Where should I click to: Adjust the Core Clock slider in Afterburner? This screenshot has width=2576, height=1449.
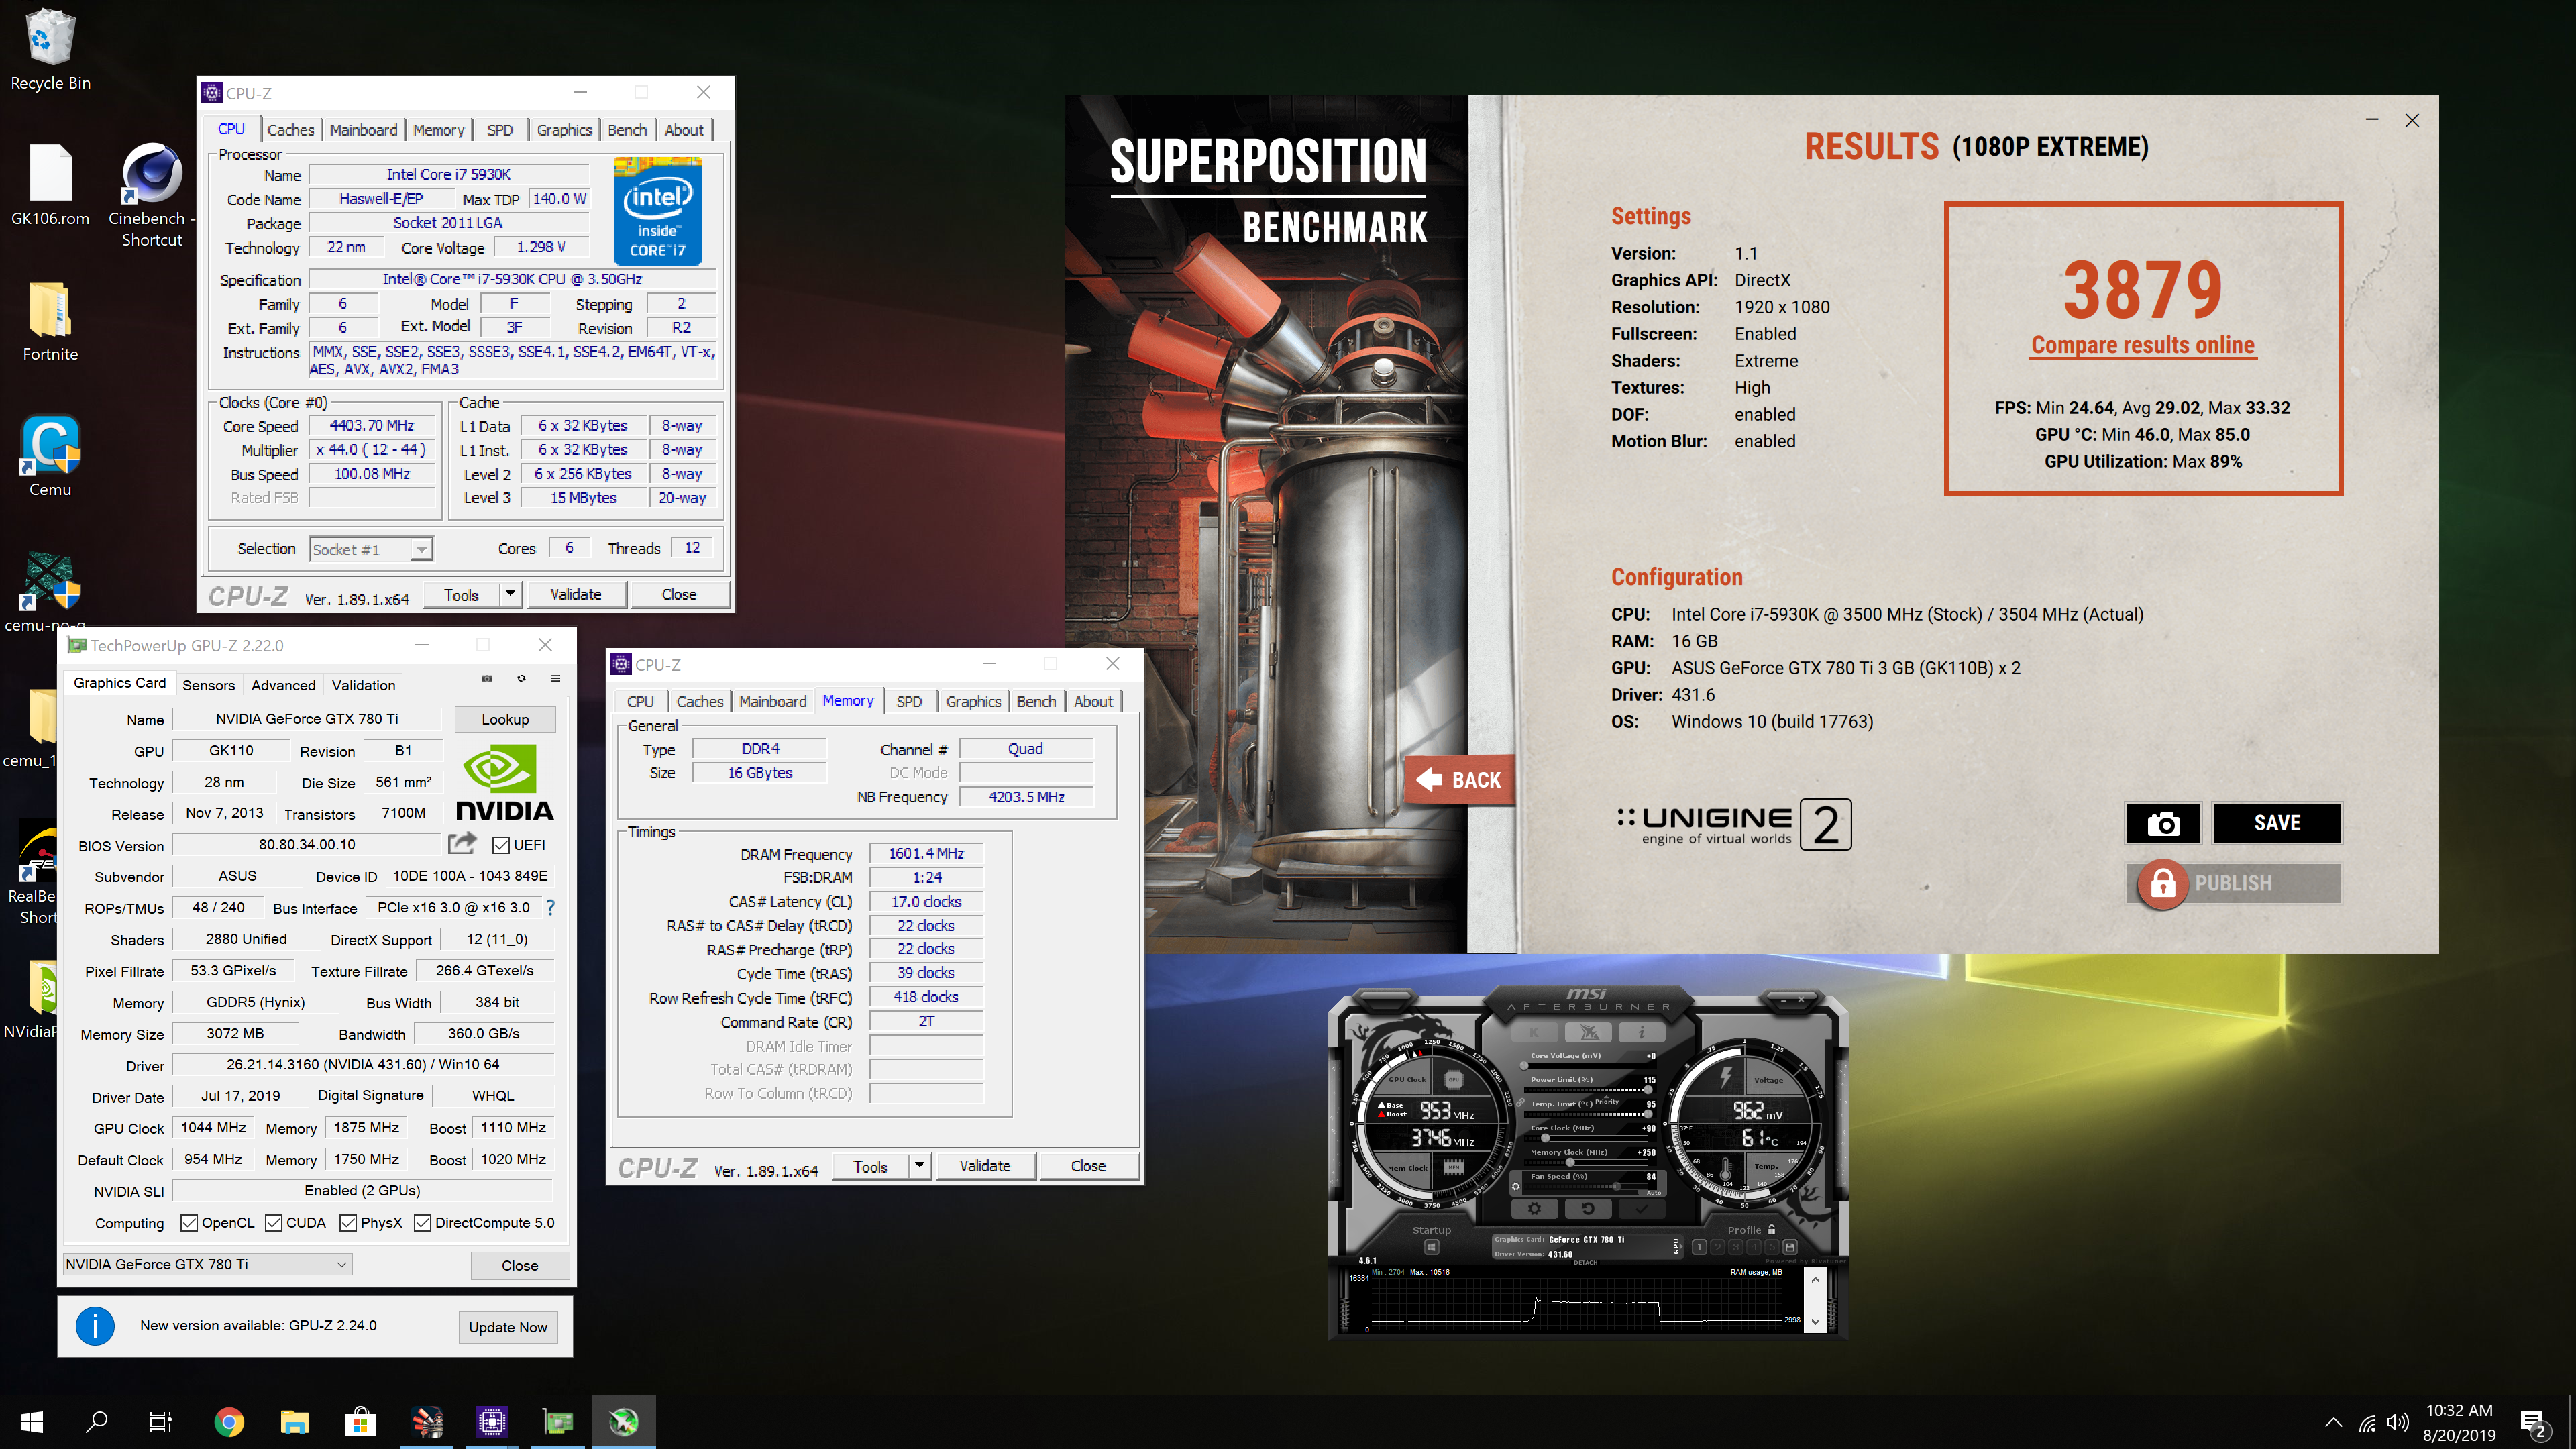tap(1545, 1138)
